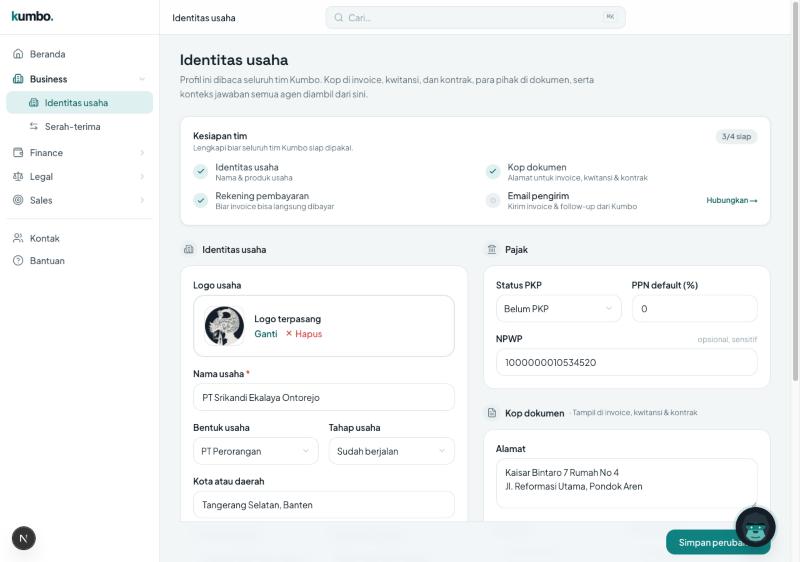This screenshot has width=800, height=562.
Task: Click Rekening pembayaran checklist text
Action: coord(262,196)
